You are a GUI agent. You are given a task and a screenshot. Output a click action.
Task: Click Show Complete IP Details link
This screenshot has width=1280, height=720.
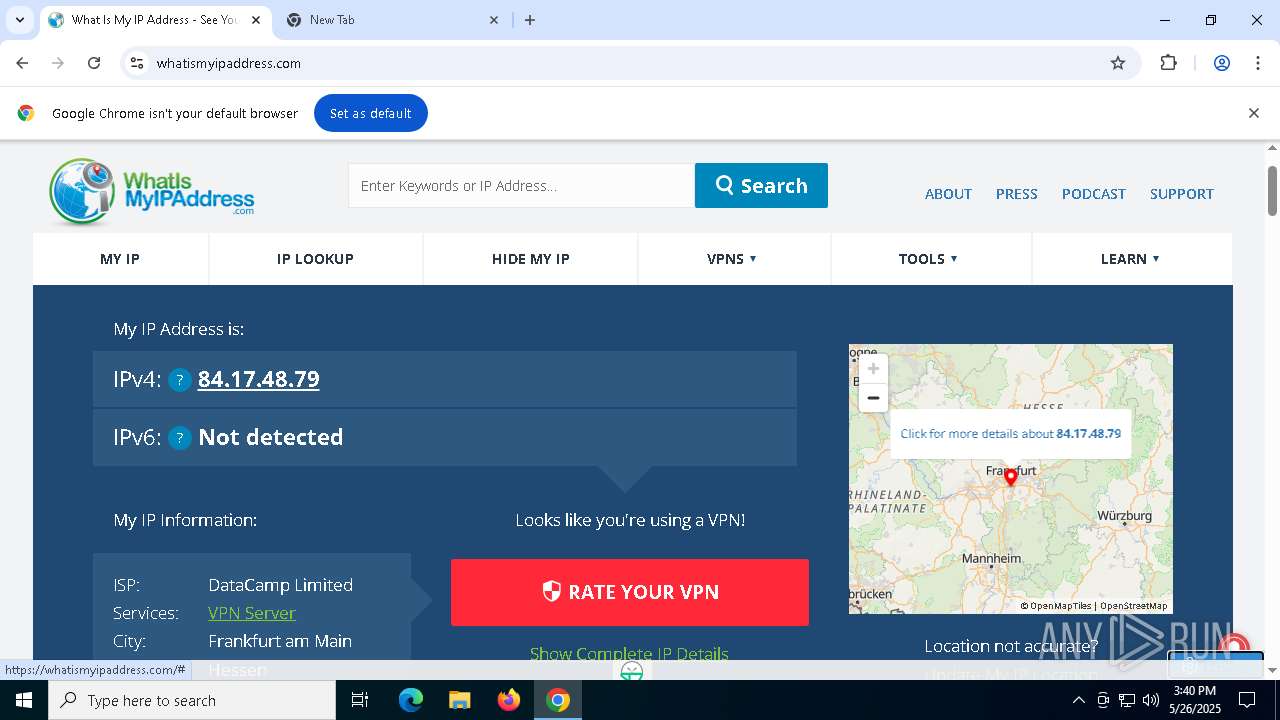tap(629, 654)
